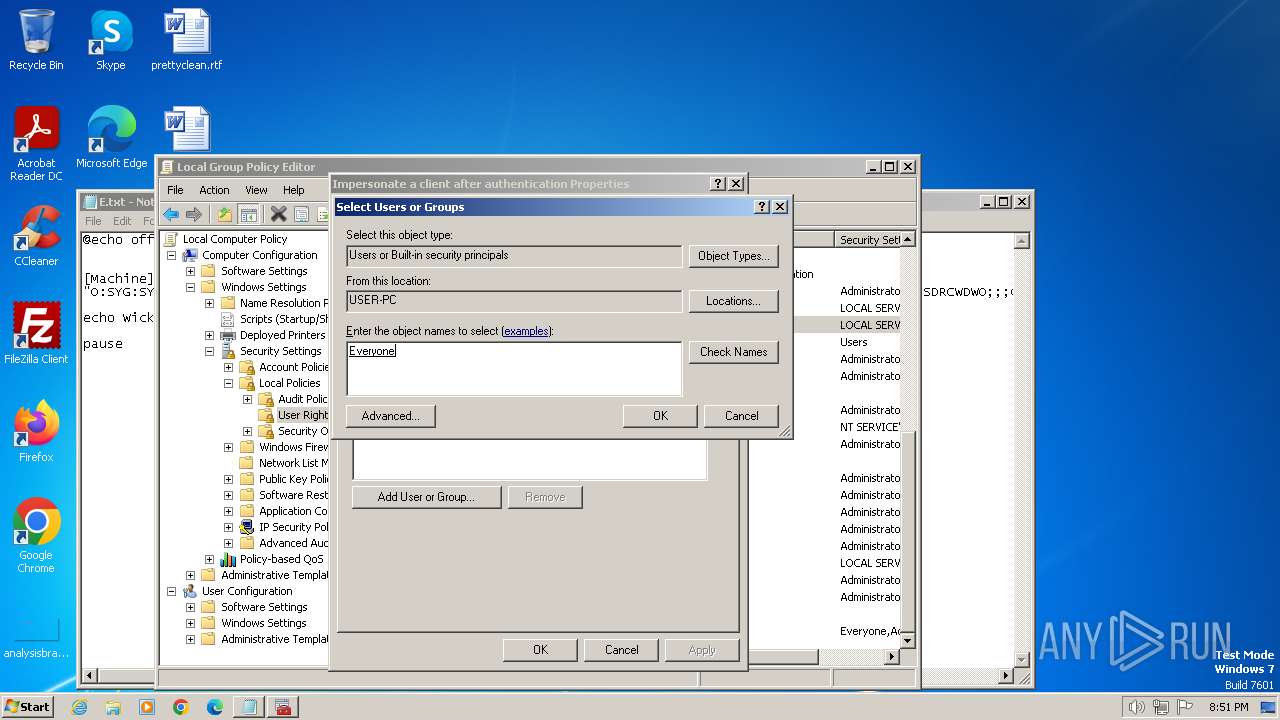Select Local Computer Policy root node
Image resolution: width=1280 pixels, height=720 pixels.
[234, 239]
